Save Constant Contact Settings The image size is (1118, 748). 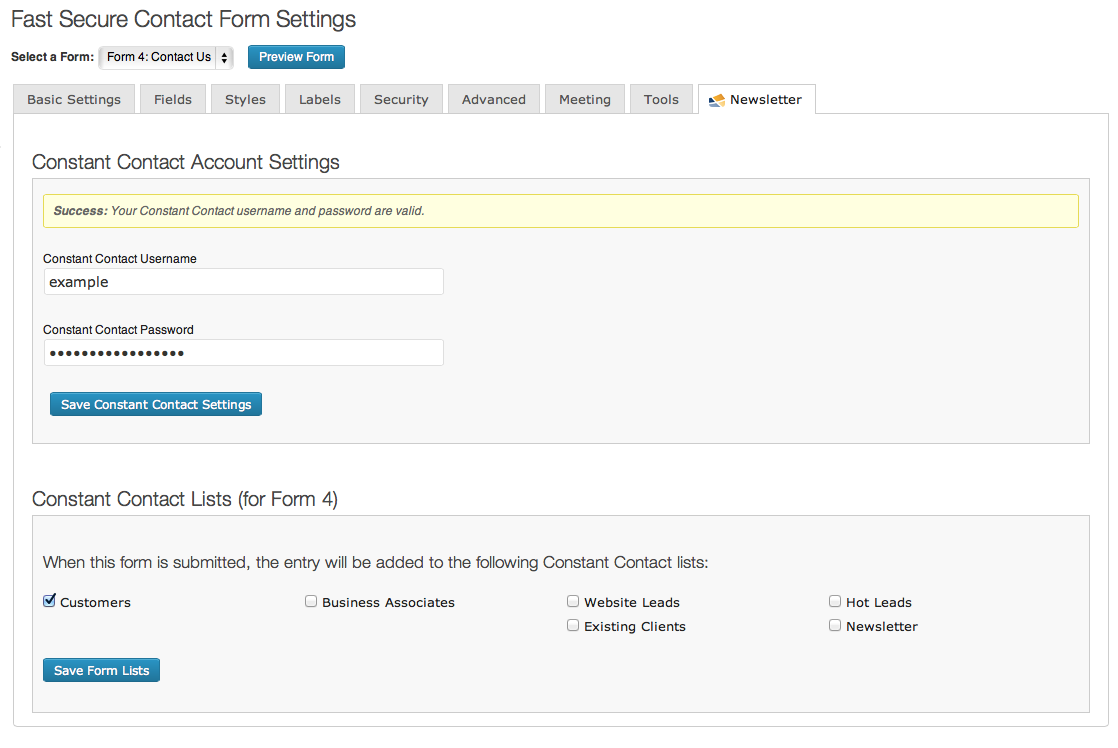pos(156,404)
